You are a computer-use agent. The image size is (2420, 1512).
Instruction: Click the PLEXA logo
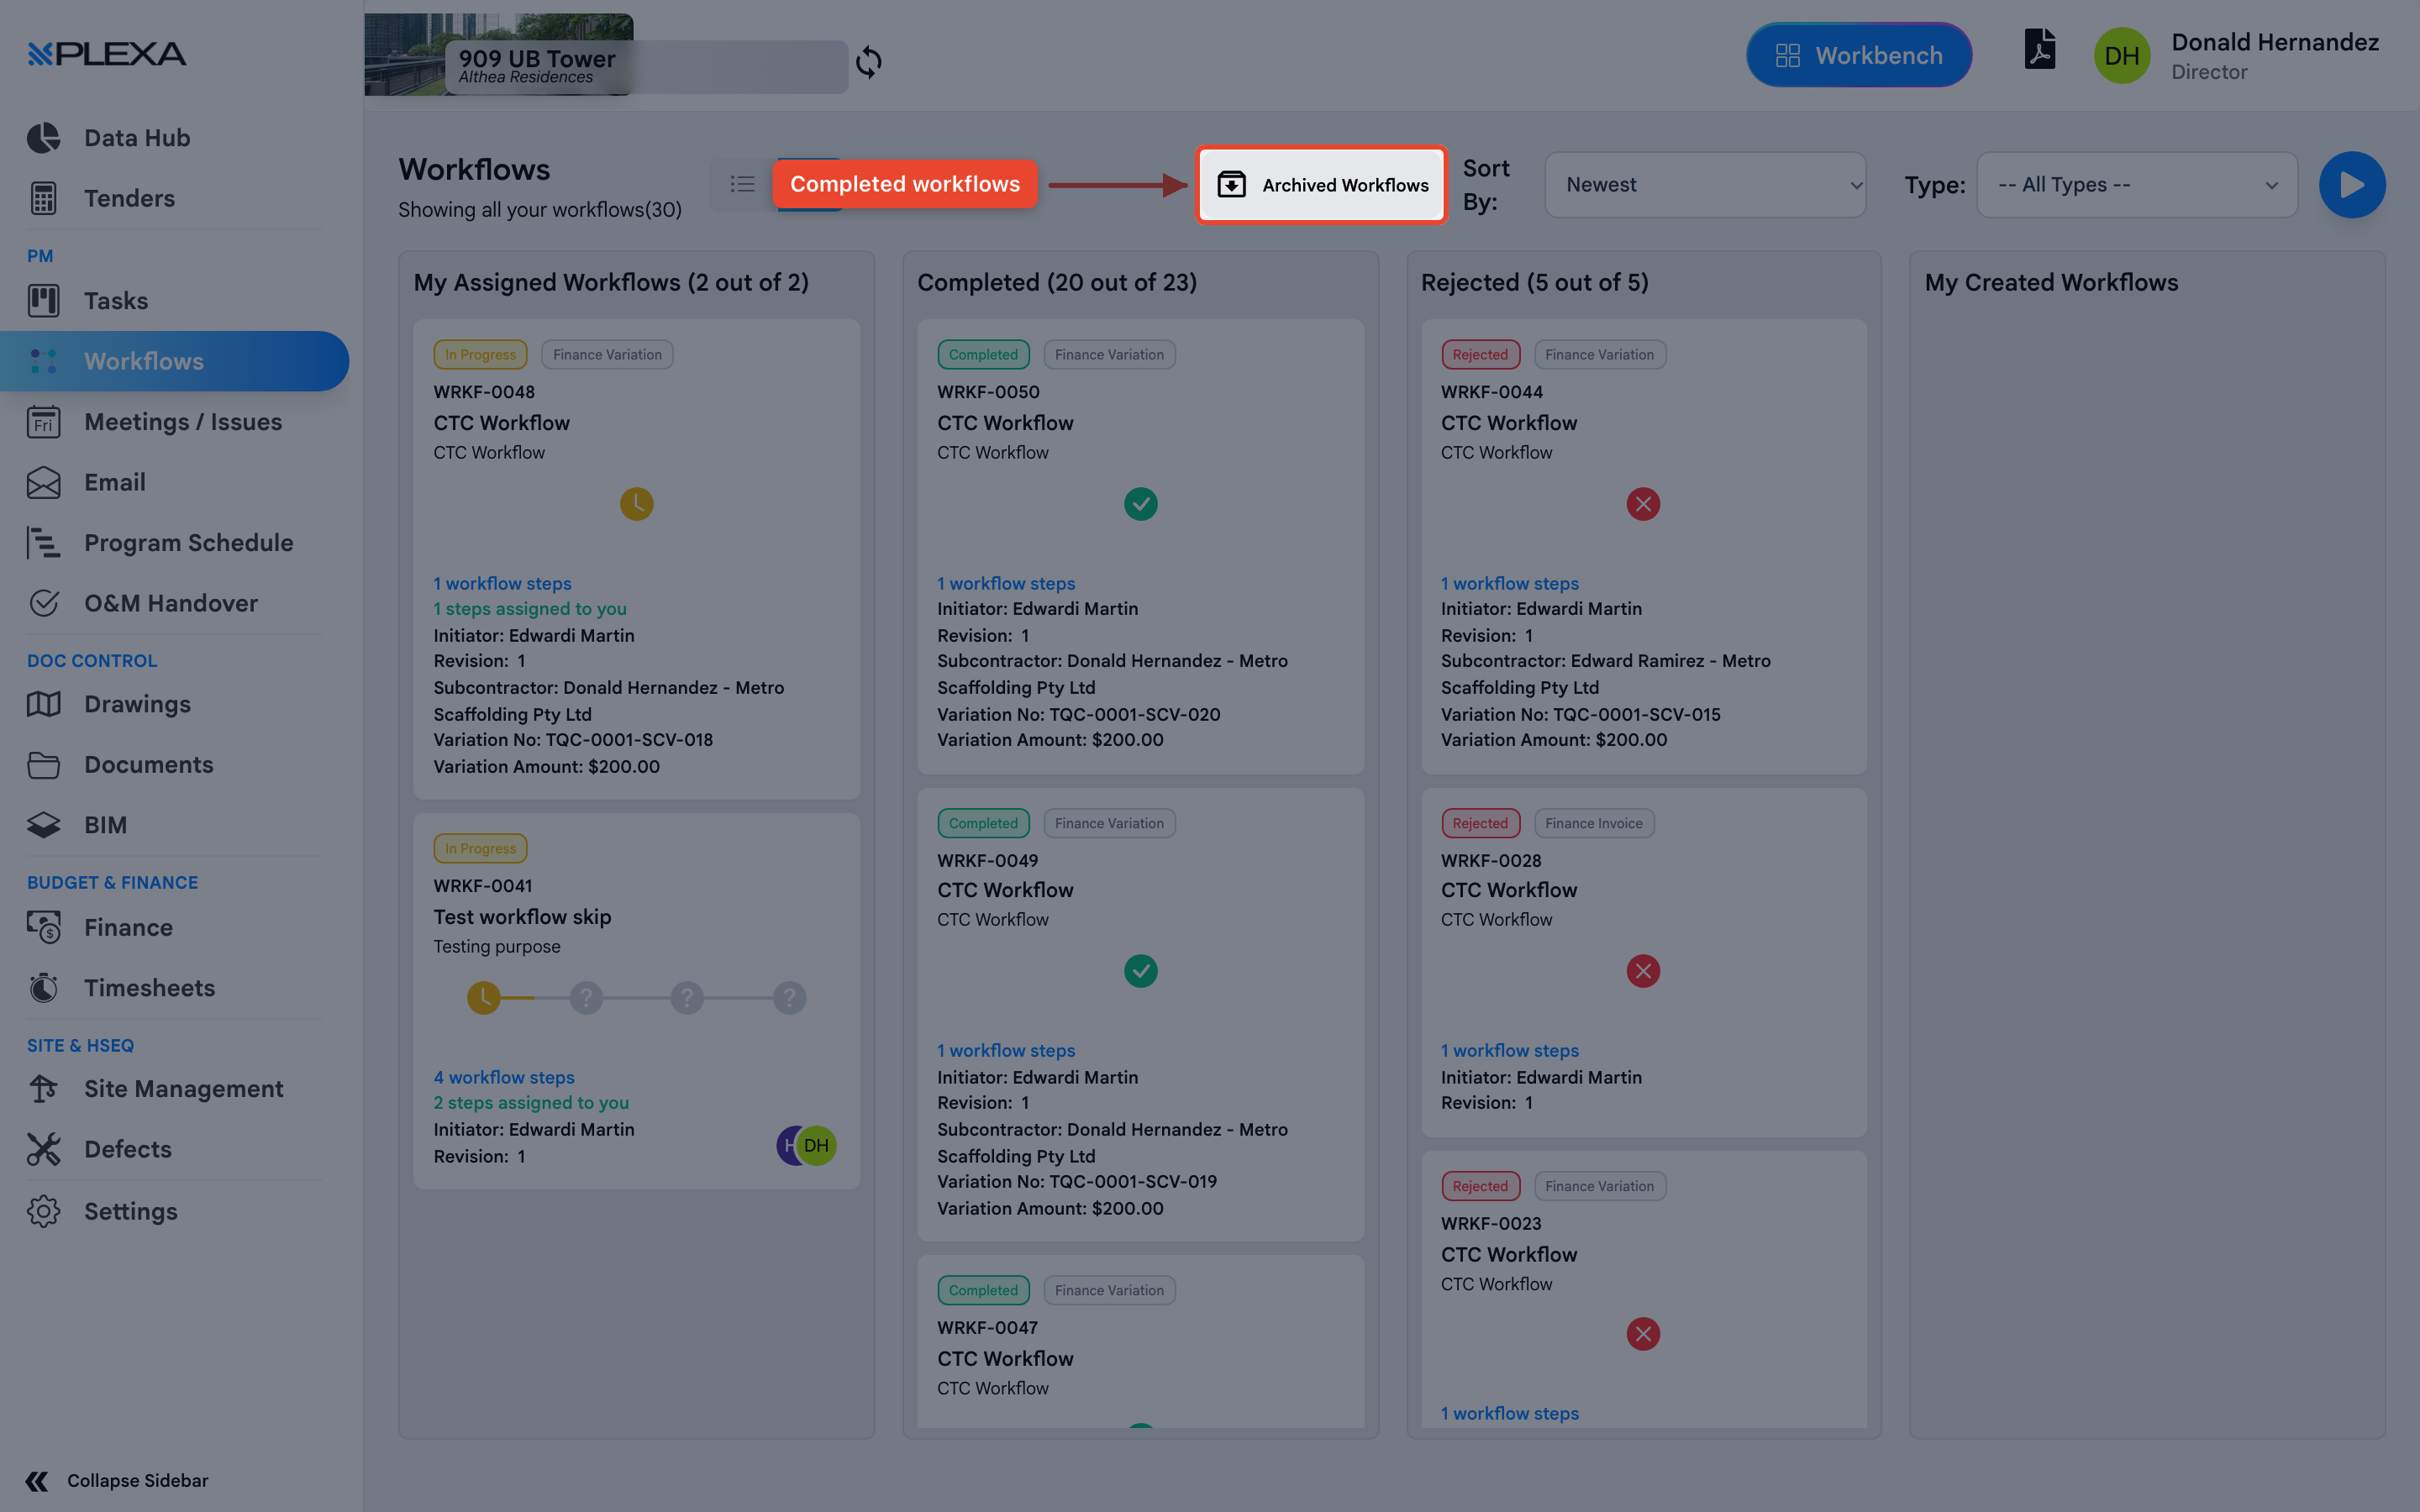107,54
